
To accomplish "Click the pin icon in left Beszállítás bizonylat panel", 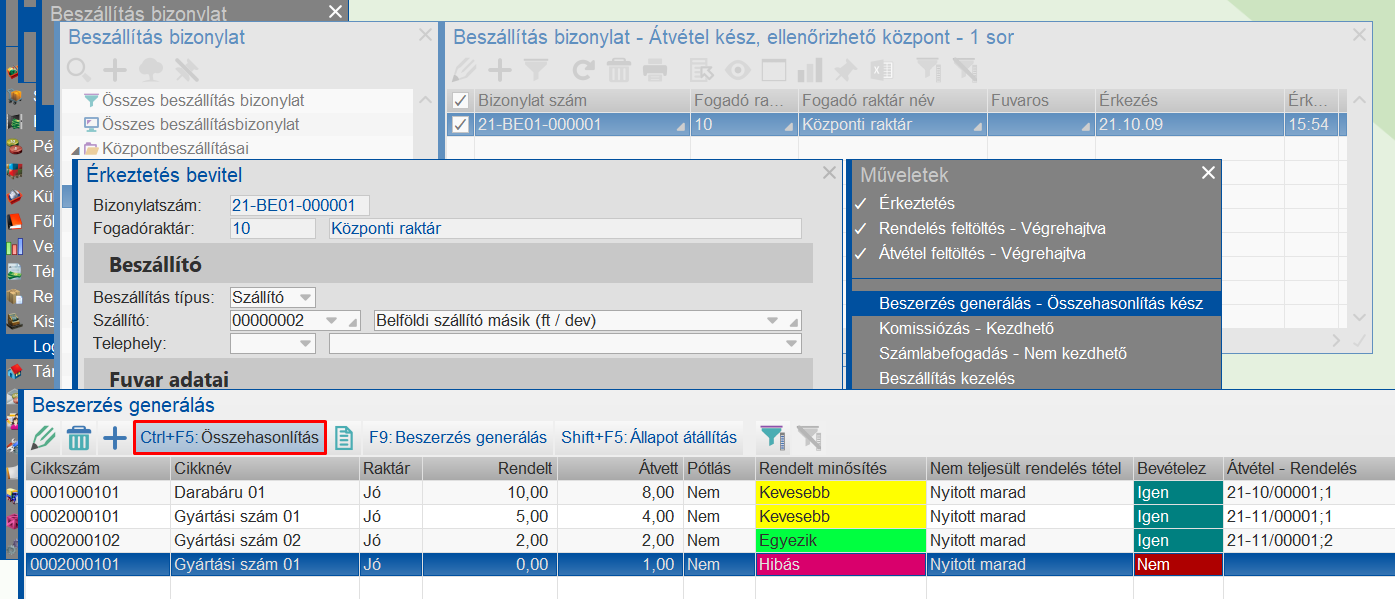I will [187, 70].
